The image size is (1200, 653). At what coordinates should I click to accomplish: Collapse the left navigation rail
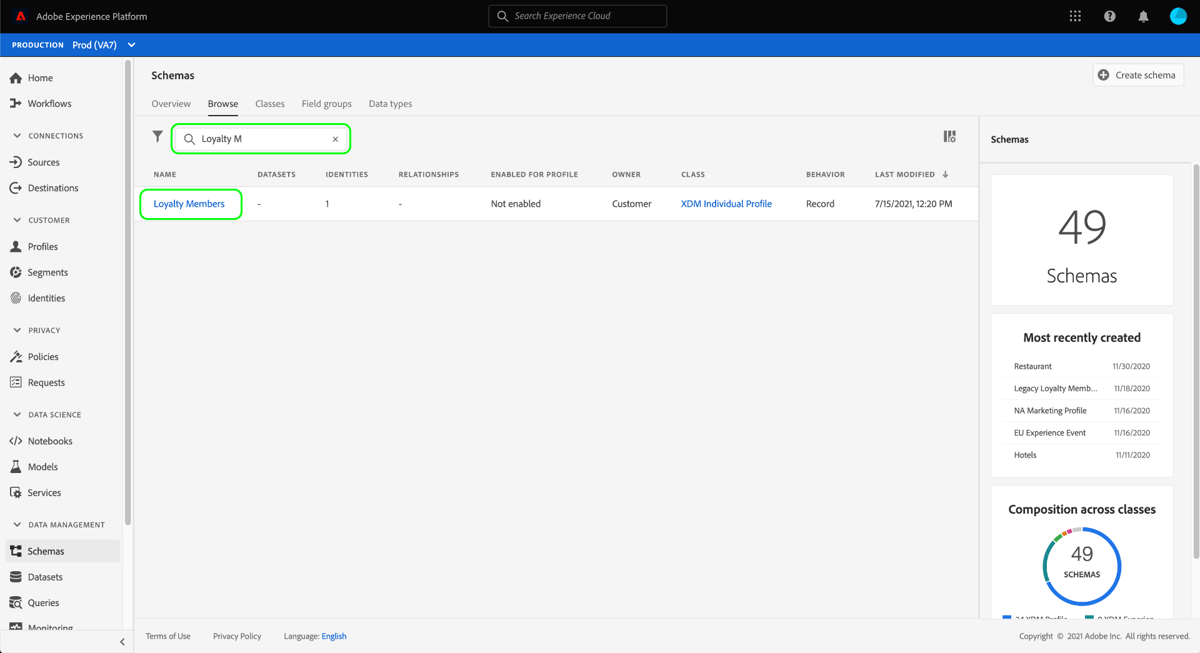pyautogui.click(x=122, y=641)
